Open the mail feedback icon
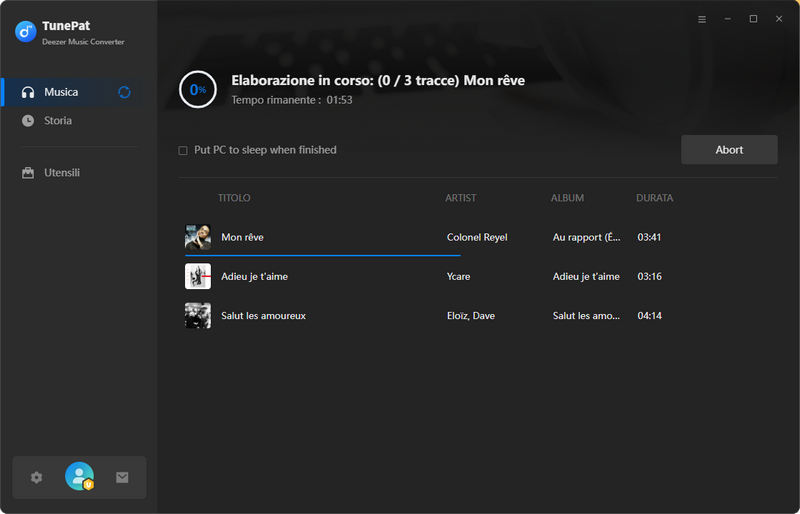The image size is (800, 514). tap(122, 478)
